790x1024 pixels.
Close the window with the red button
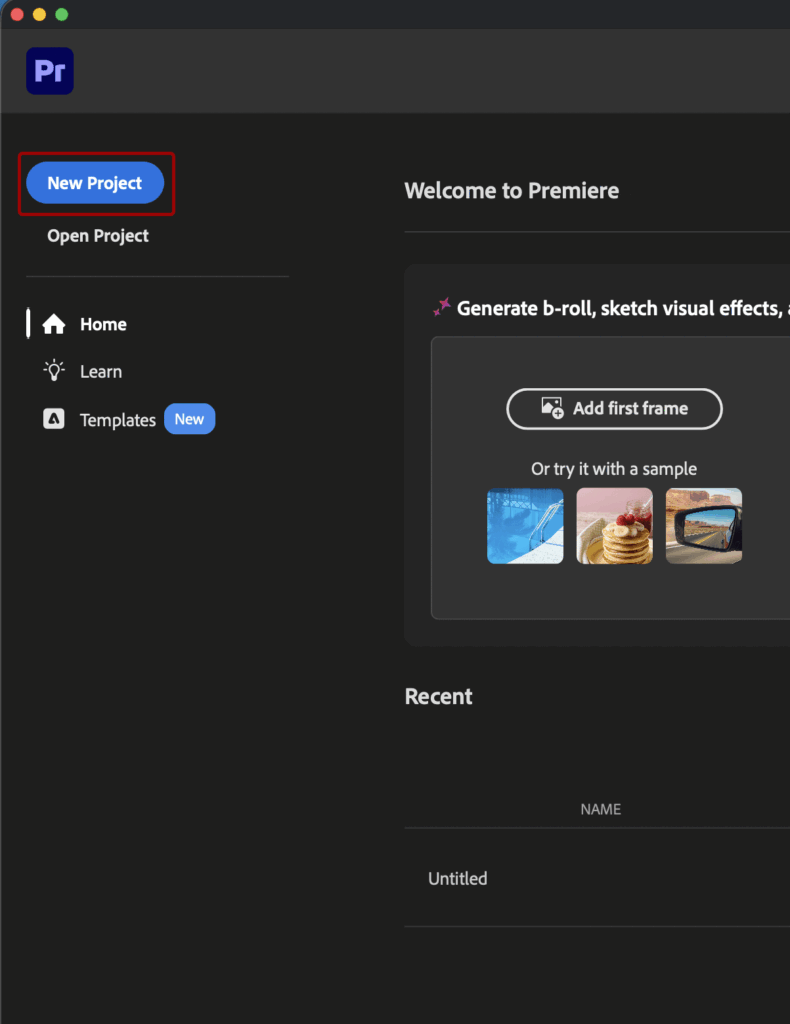pos(18,14)
